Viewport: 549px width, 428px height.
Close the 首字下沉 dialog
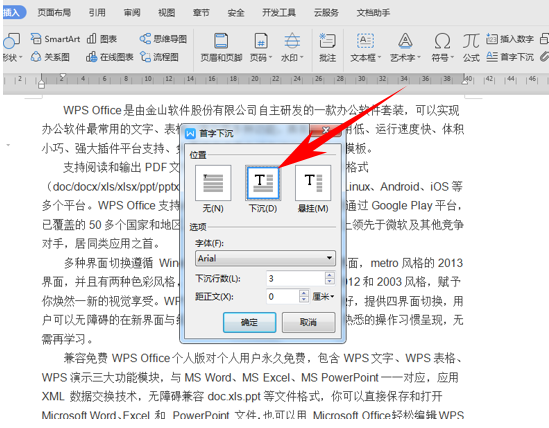[x=325, y=130]
